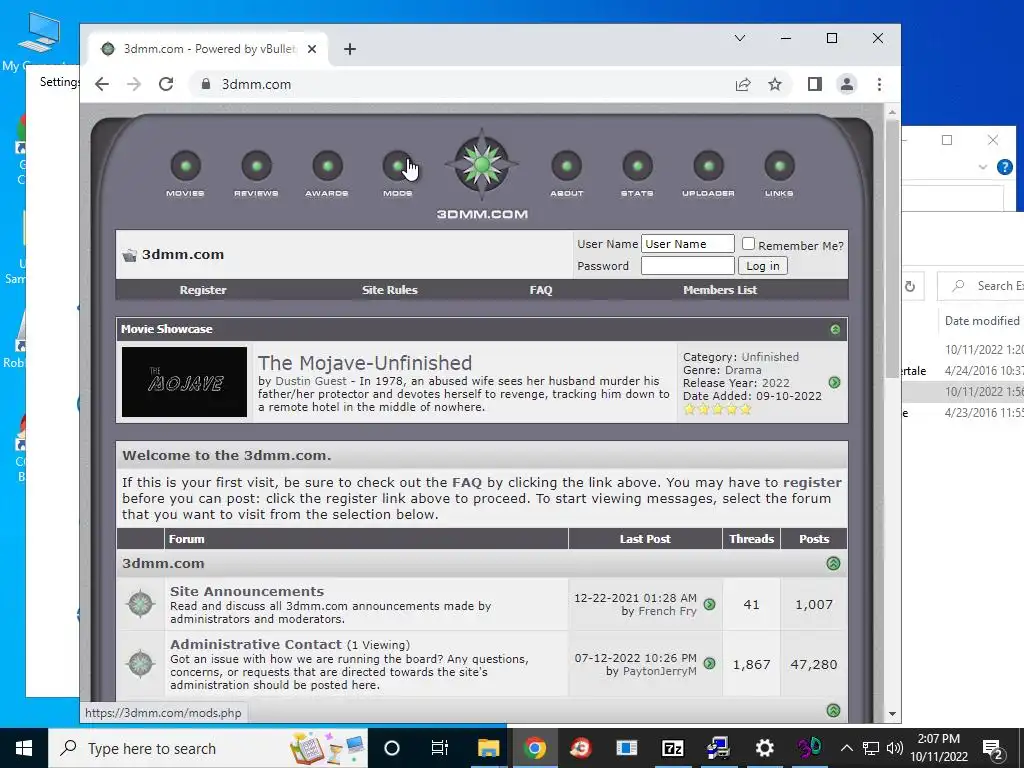Screen dimensions: 1024x768
Task: Open the Links navigation orb
Action: click(x=779, y=166)
